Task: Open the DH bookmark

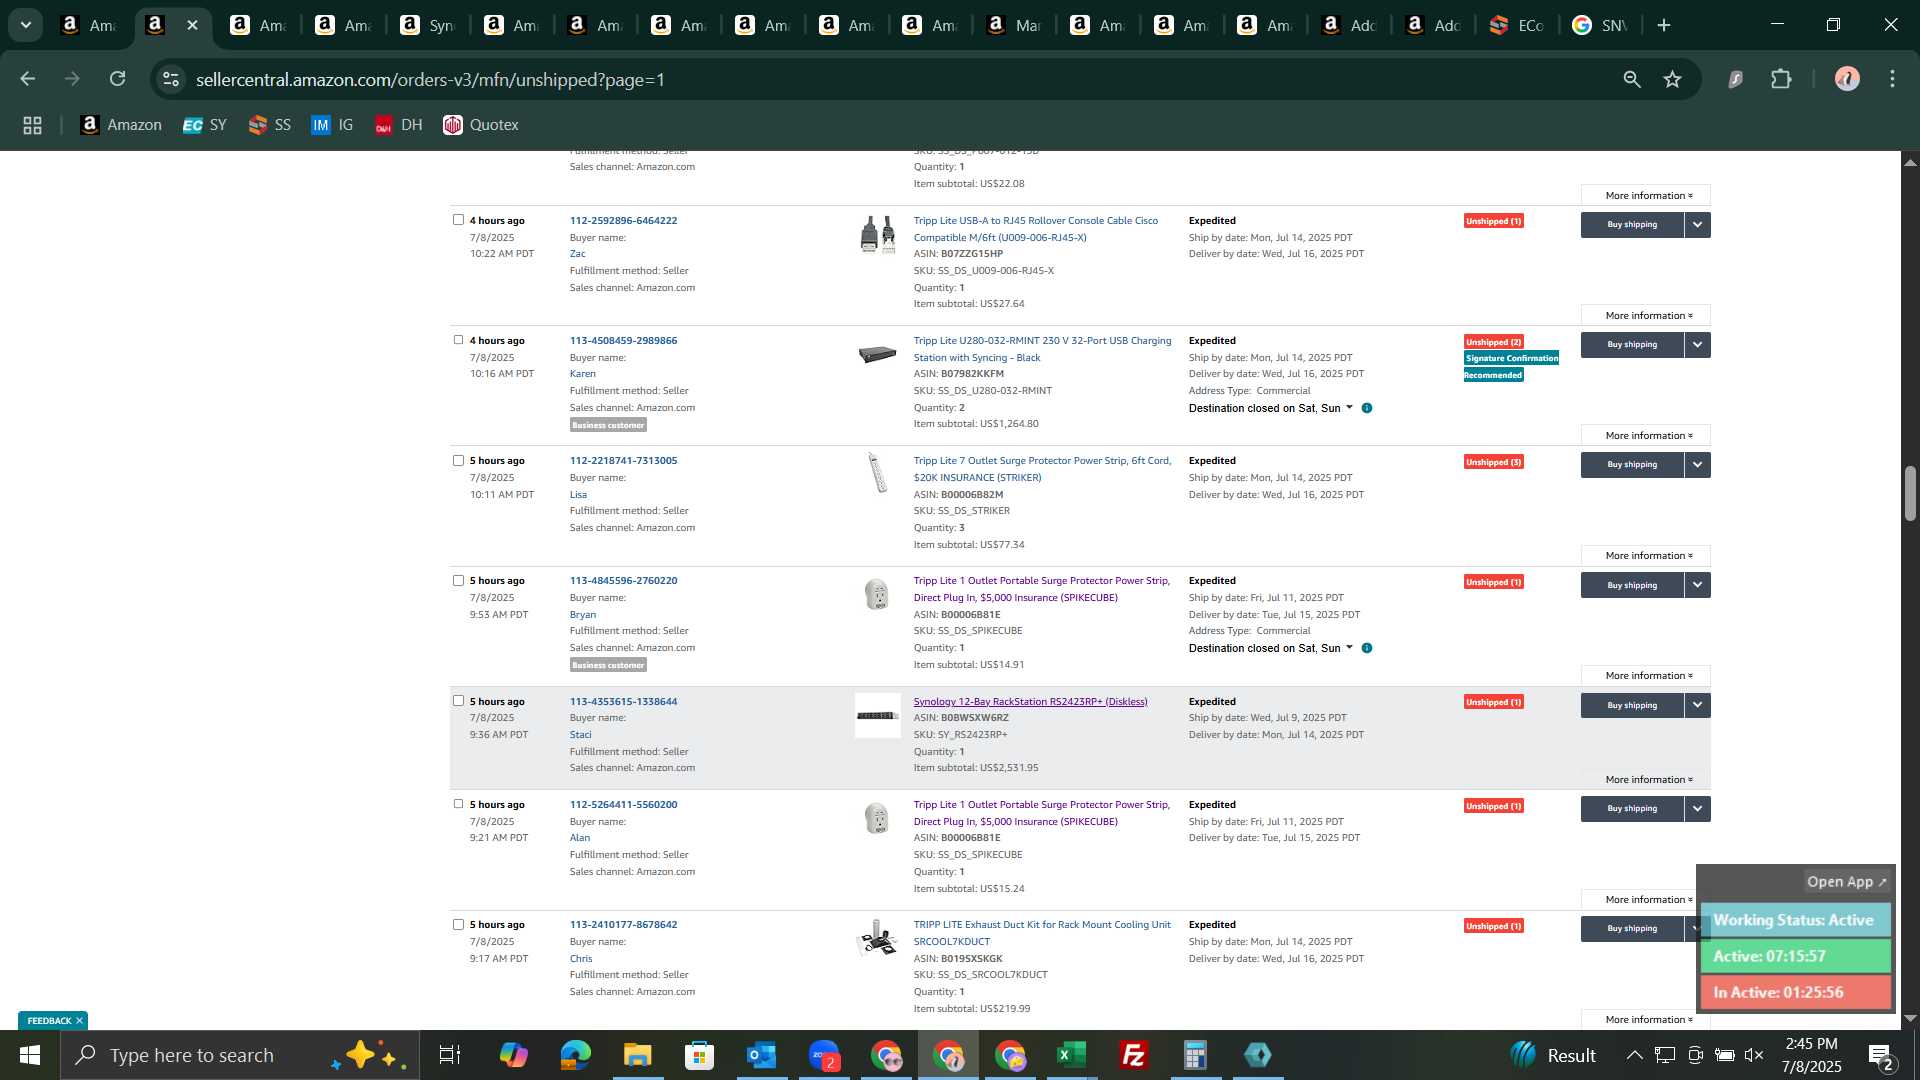Action: (399, 125)
